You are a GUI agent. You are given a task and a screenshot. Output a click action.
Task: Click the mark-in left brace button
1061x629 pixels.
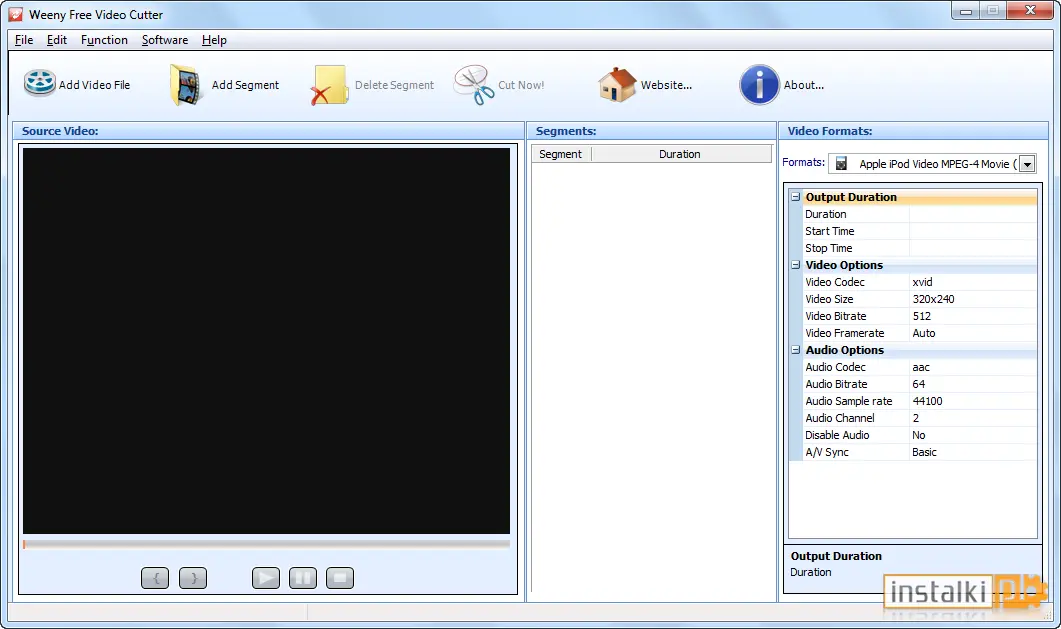pyautogui.click(x=155, y=578)
